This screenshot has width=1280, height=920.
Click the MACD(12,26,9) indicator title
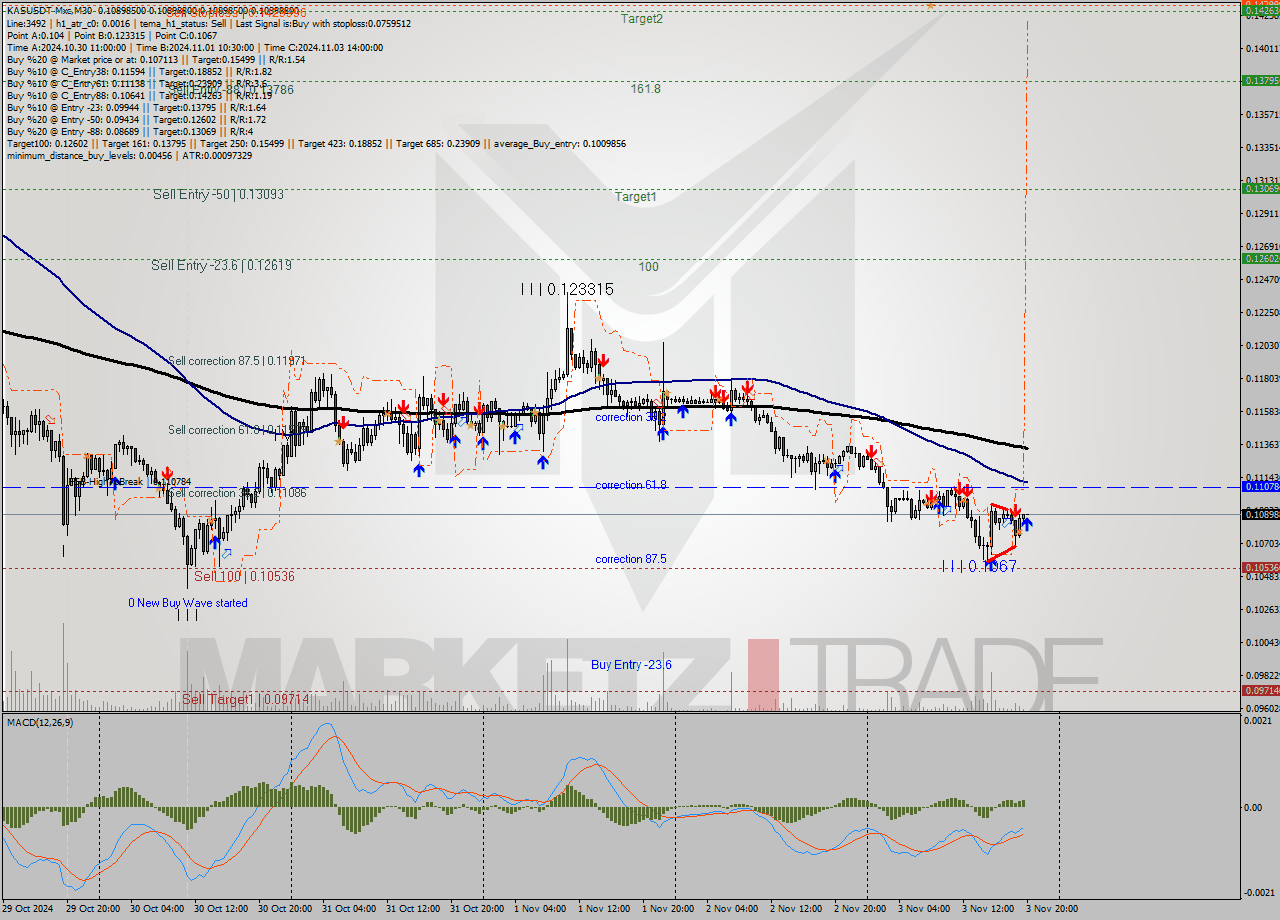coord(40,722)
